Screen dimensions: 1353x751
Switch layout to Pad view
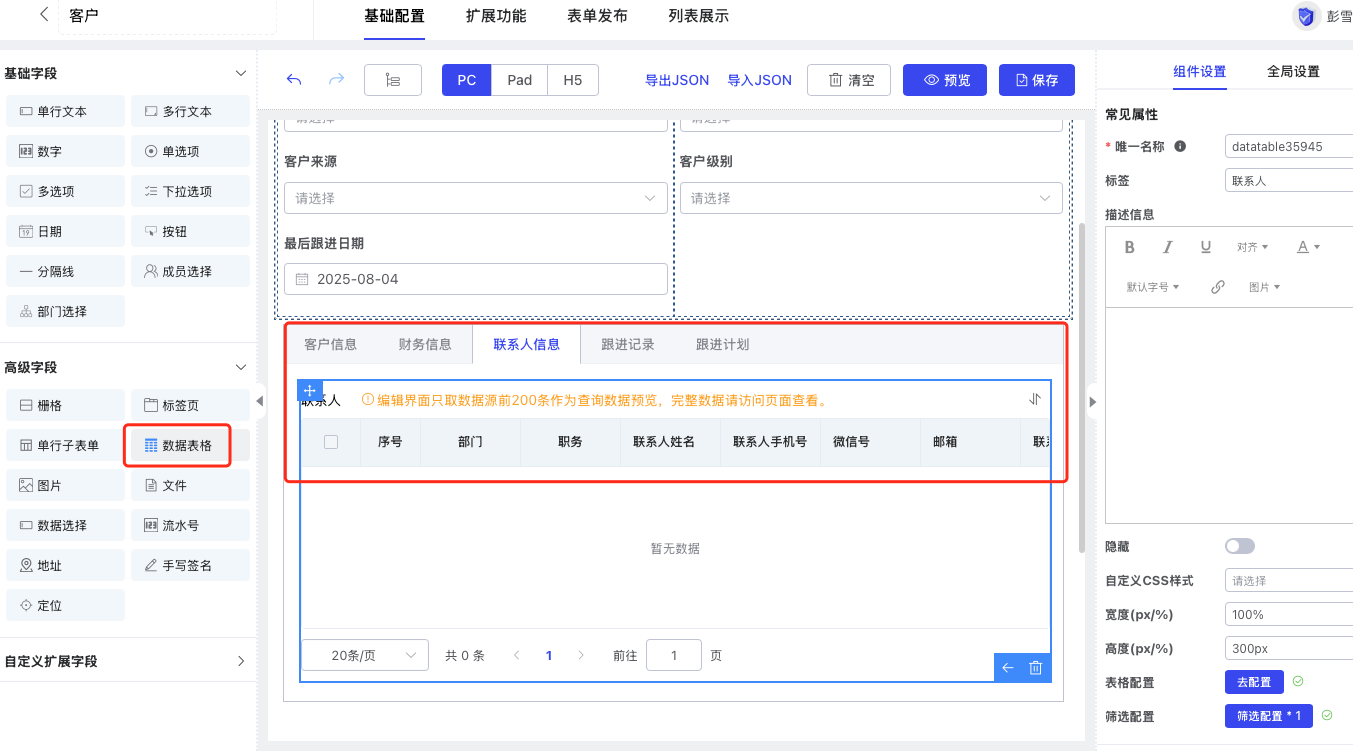pyautogui.click(x=520, y=80)
